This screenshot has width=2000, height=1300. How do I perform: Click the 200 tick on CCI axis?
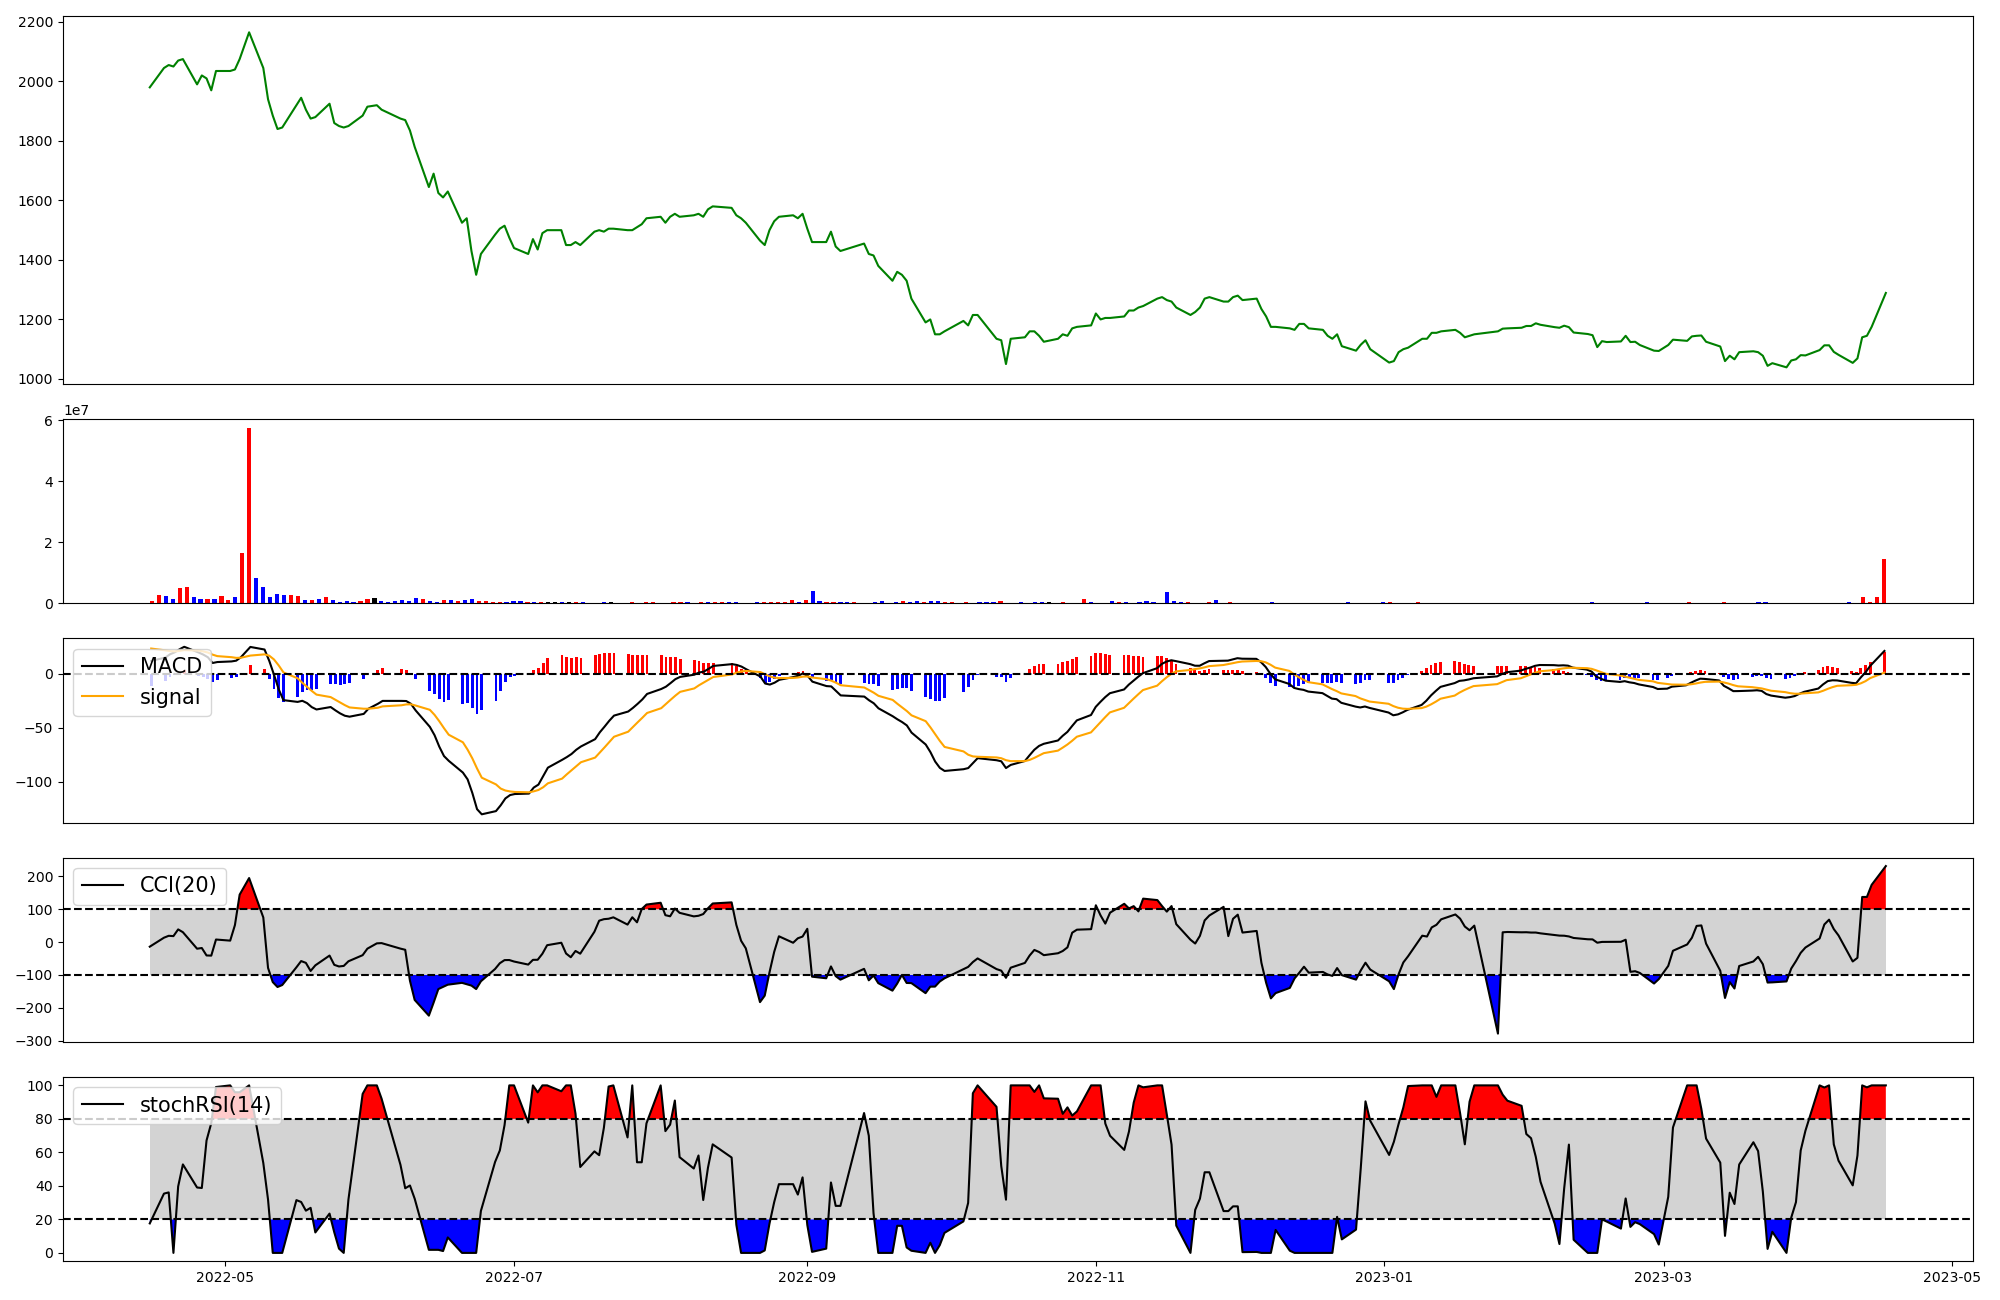pyautogui.click(x=40, y=877)
